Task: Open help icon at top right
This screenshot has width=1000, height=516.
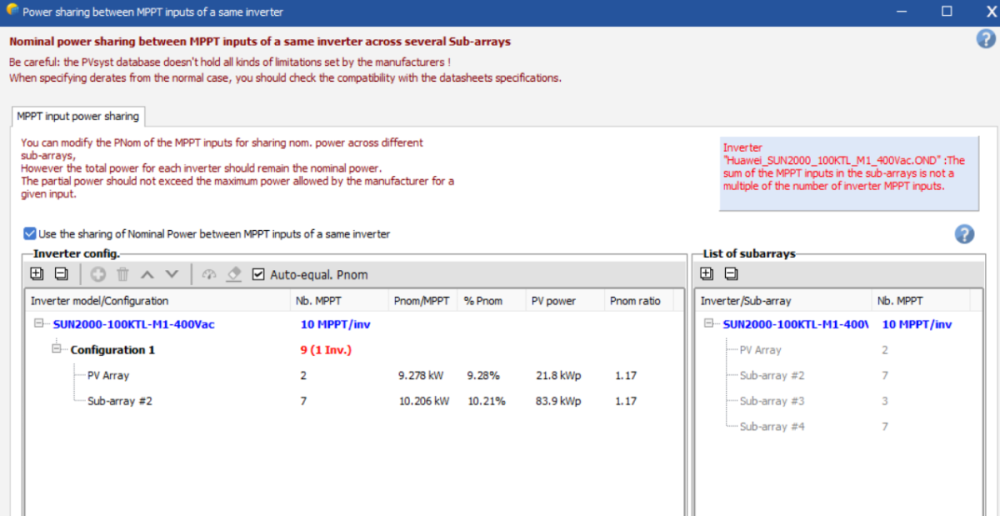Action: click(985, 39)
